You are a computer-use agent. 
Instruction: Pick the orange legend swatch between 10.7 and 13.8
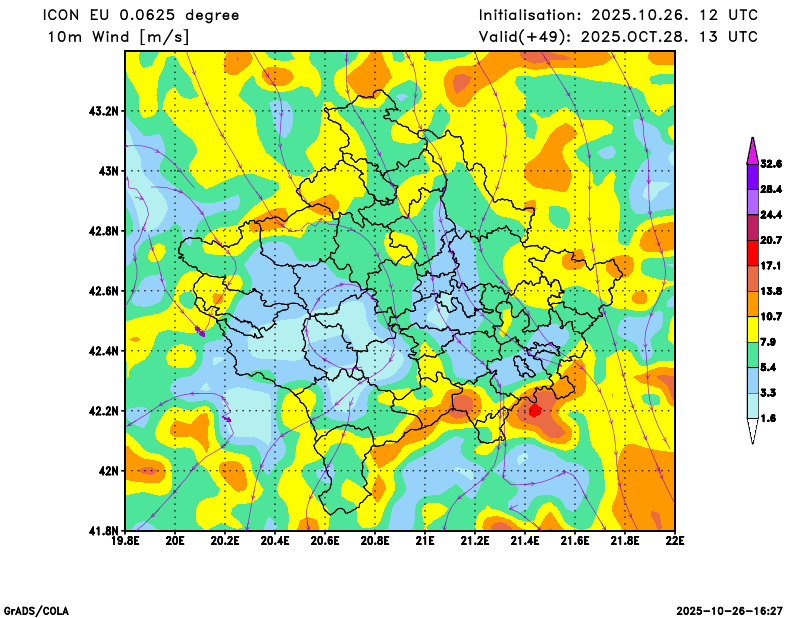[752, 303]
